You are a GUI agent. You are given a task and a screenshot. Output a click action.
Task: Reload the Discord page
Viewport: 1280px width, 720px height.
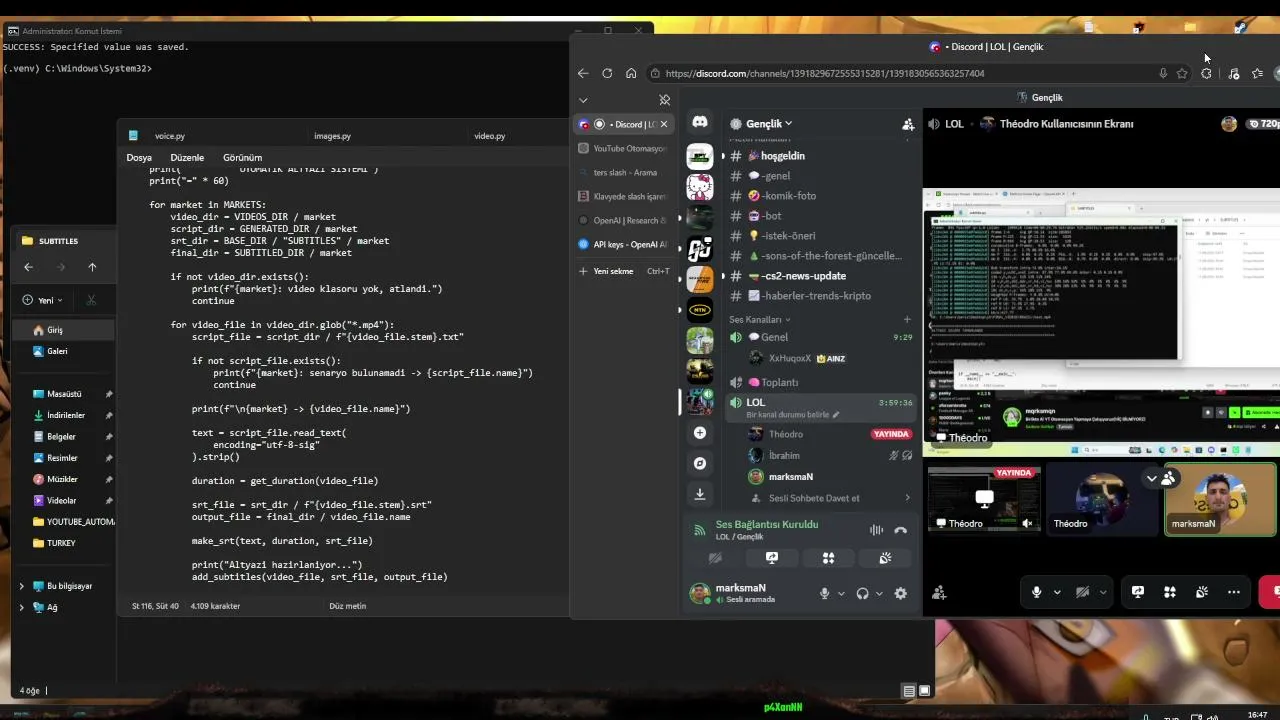pyautogui.click(x=607, y=73)
